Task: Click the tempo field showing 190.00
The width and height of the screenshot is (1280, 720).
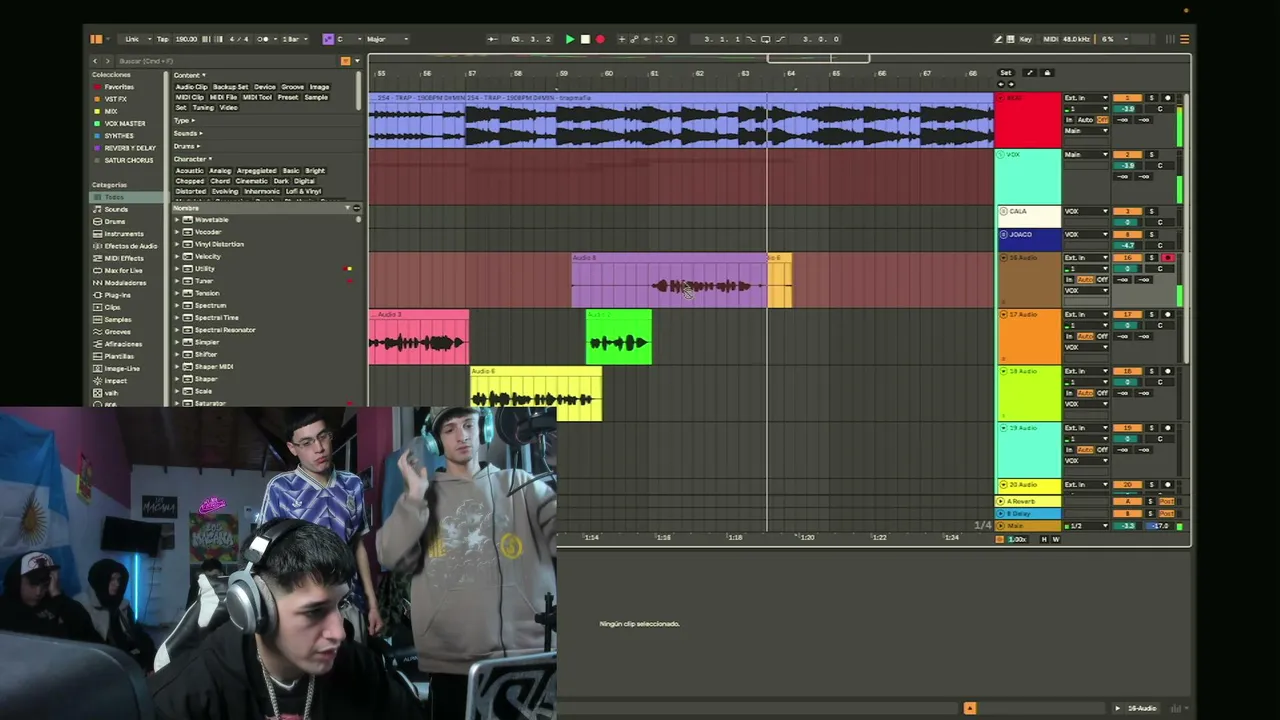Action: [x=186, y=39]
